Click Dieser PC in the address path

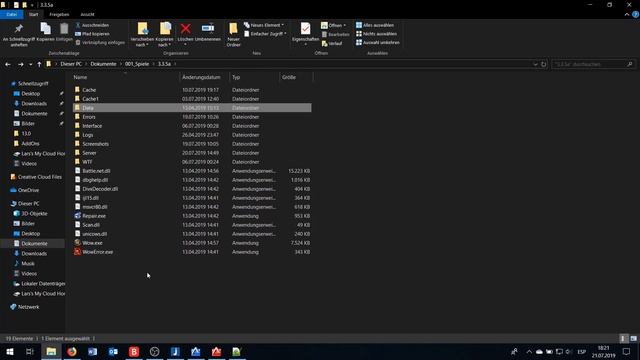coord(71,64)
